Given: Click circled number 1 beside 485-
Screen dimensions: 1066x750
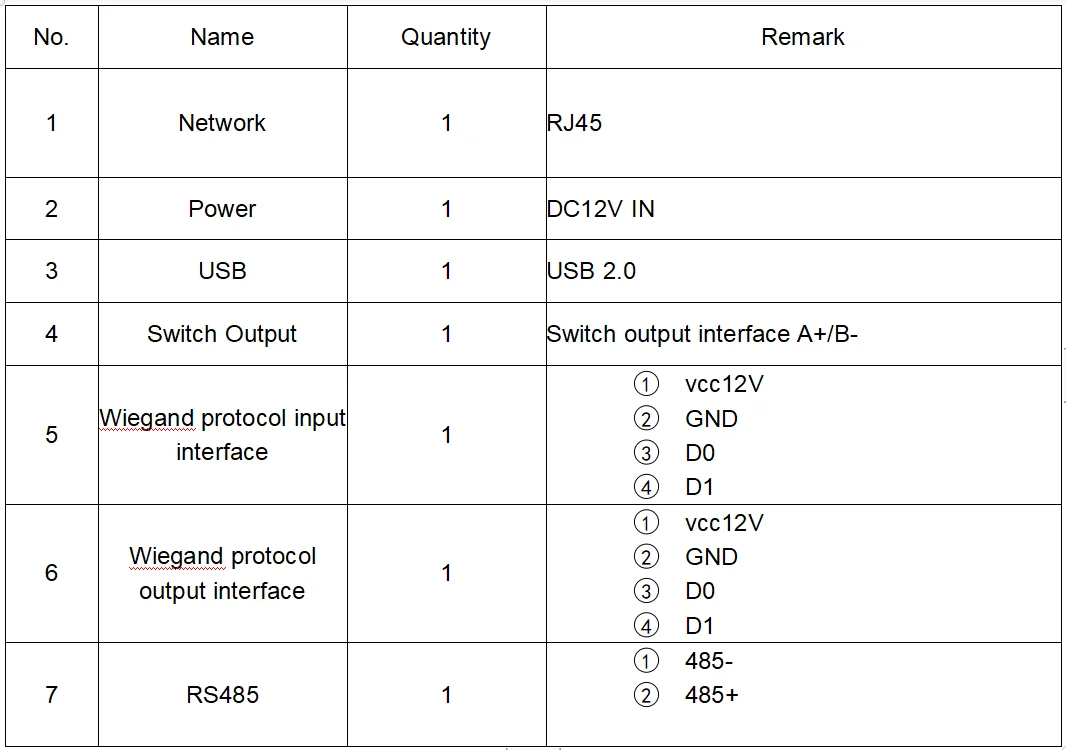Looking at the screenshot, I should 647,661.
